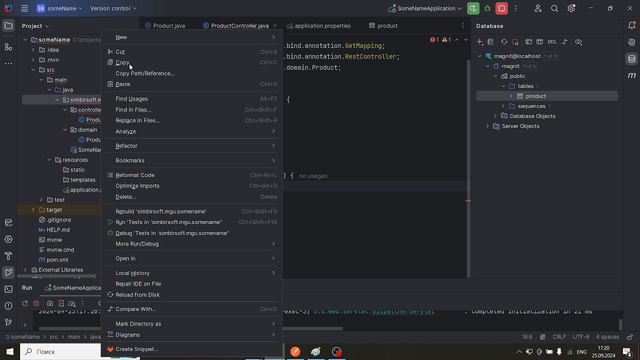This screenshot has width=640, height=360.
Task: Choose Compare With menu entry
Action: [x=192, y=309]
